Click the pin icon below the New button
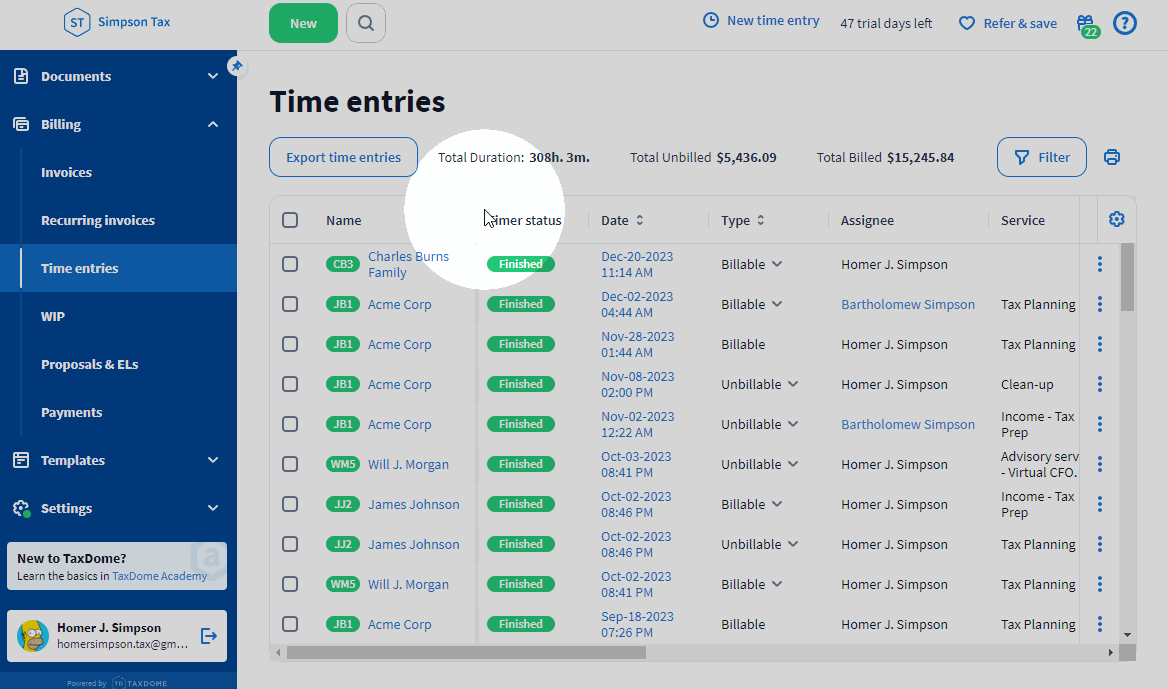Viewport: 1168px width, 689px height. point(237,65)
